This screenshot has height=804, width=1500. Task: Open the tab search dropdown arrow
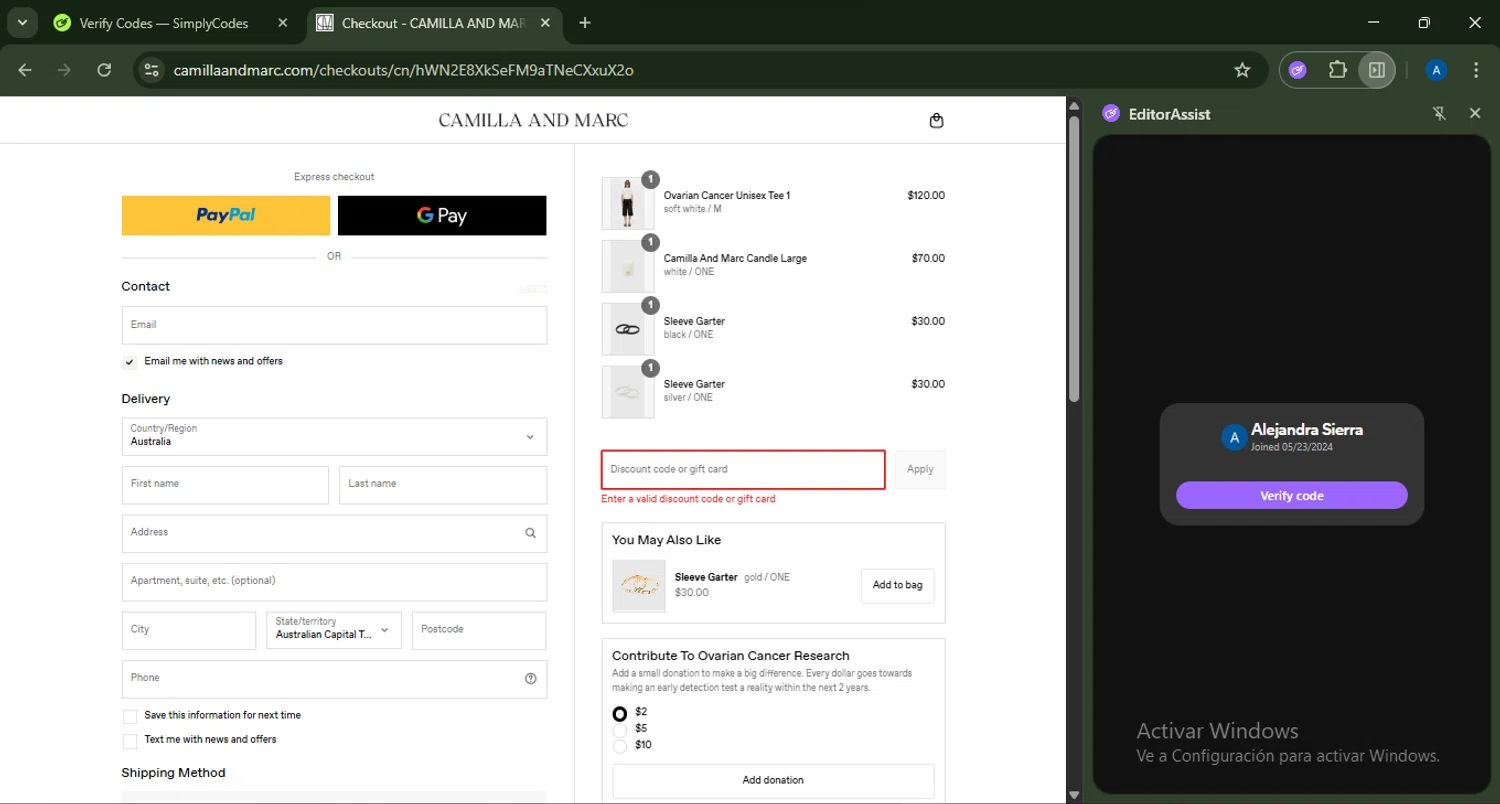pos(21,23)
